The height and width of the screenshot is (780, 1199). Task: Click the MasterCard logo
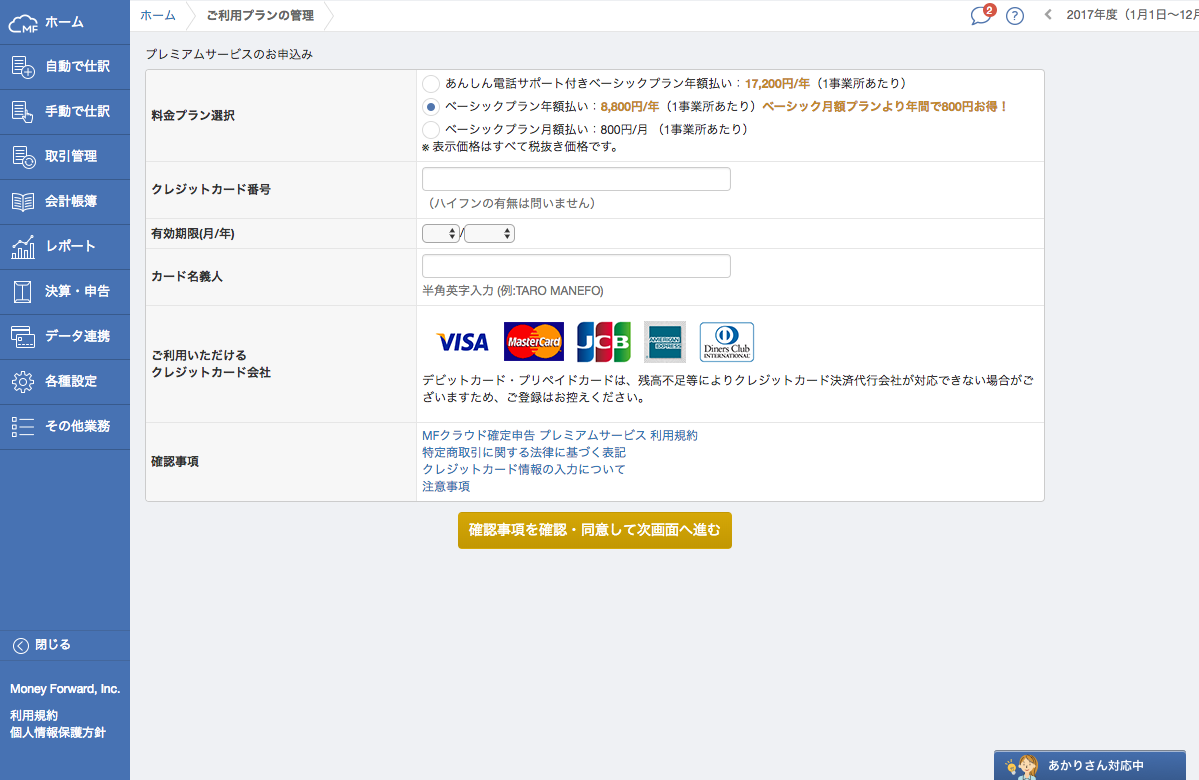pos(534,342)
